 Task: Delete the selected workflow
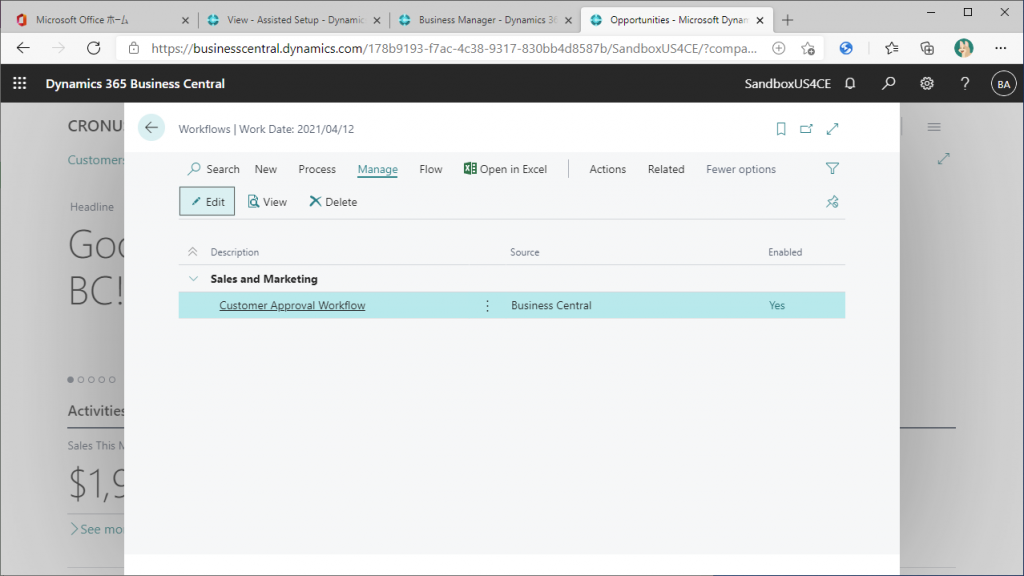pyautogui.click(x=333, y=202)
